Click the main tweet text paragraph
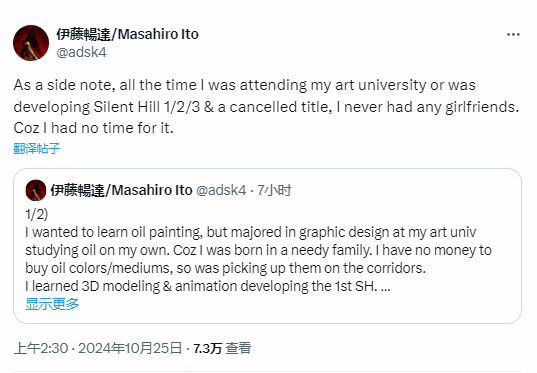 266,107
